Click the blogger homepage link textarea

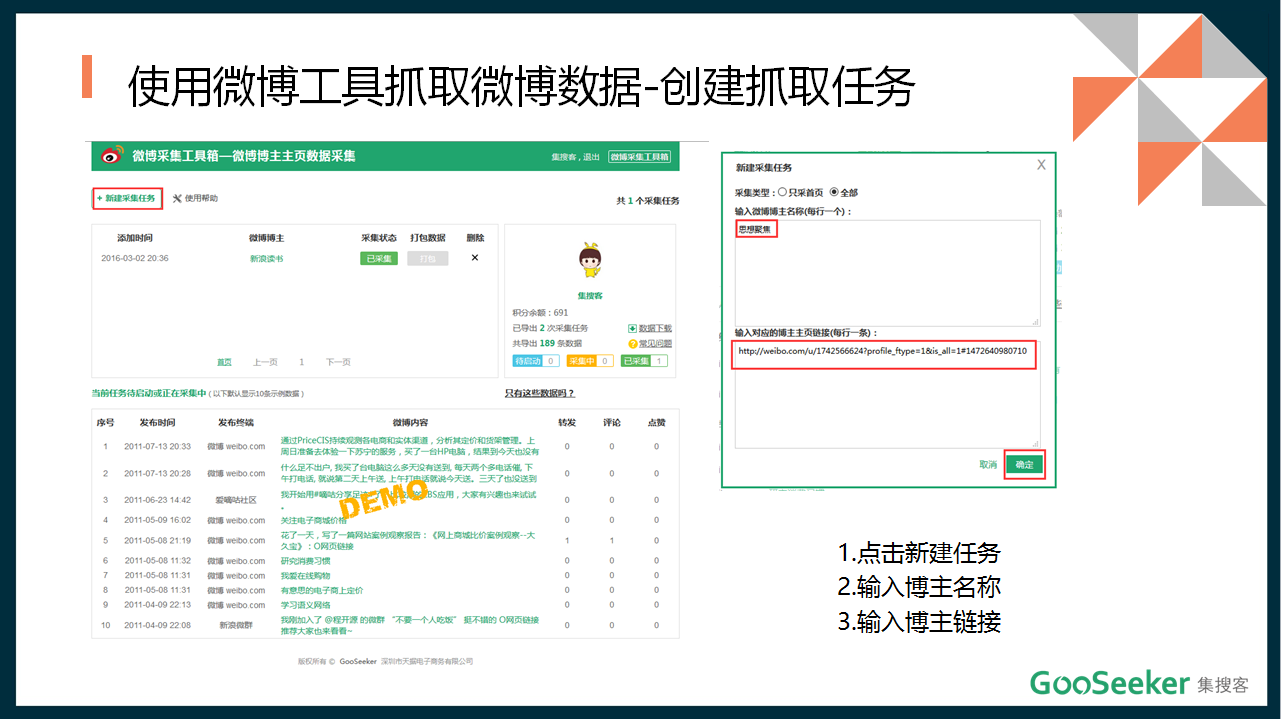coord(887,394)
